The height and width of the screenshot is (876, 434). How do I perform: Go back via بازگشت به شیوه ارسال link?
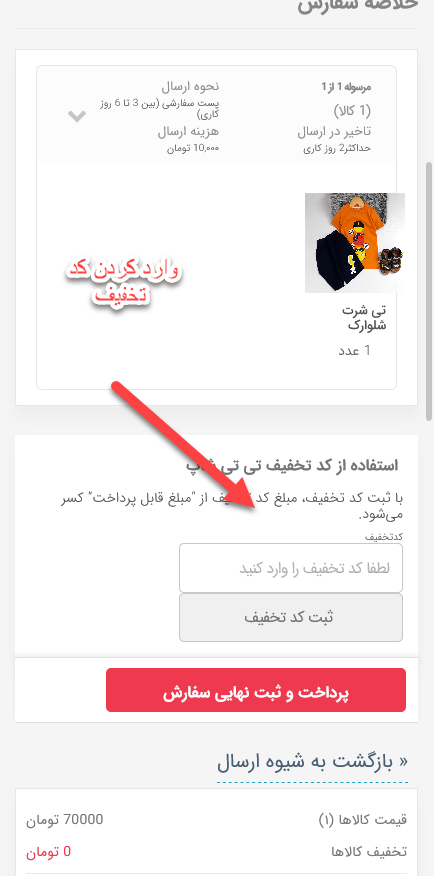[312, 763]
